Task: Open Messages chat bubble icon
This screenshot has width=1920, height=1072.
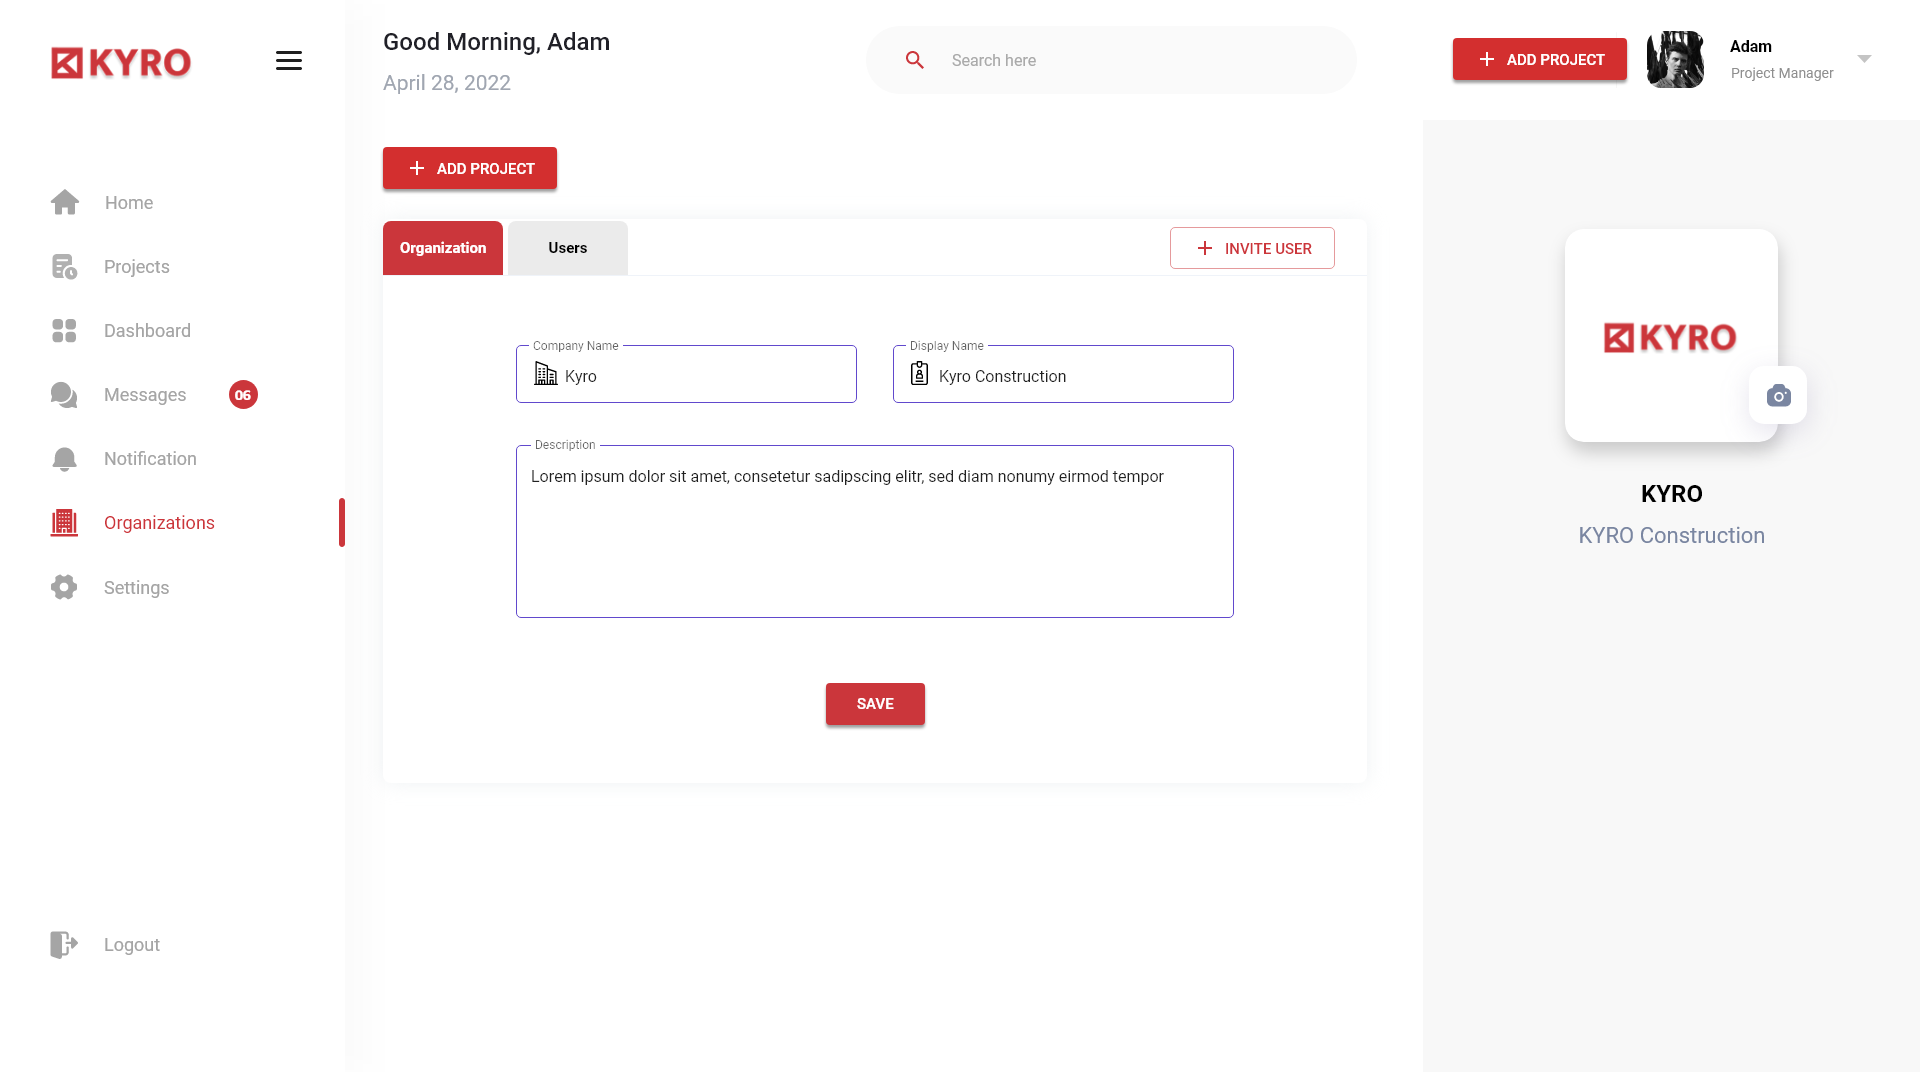Action: [64, 395]
